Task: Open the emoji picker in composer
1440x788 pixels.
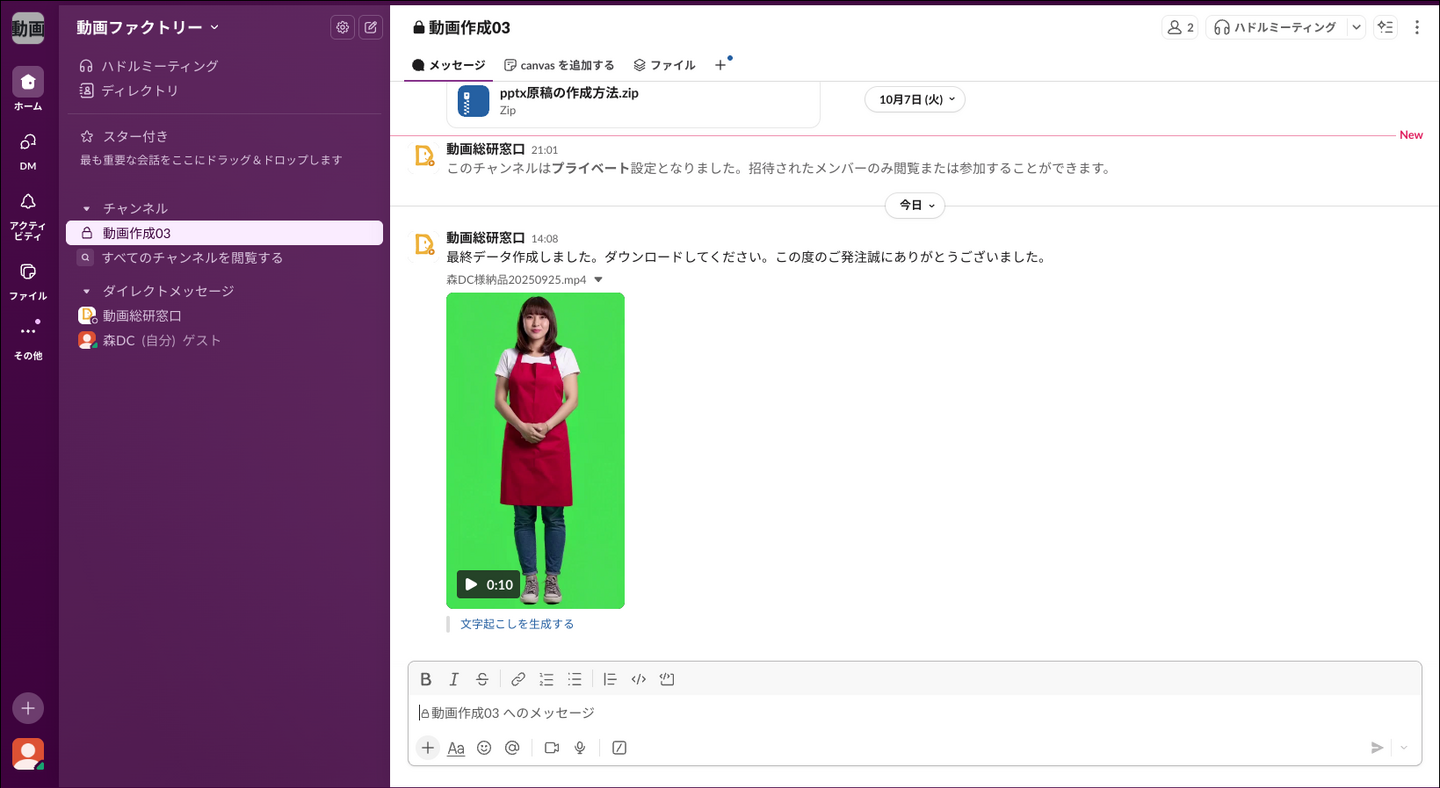Action: point(484,747)
